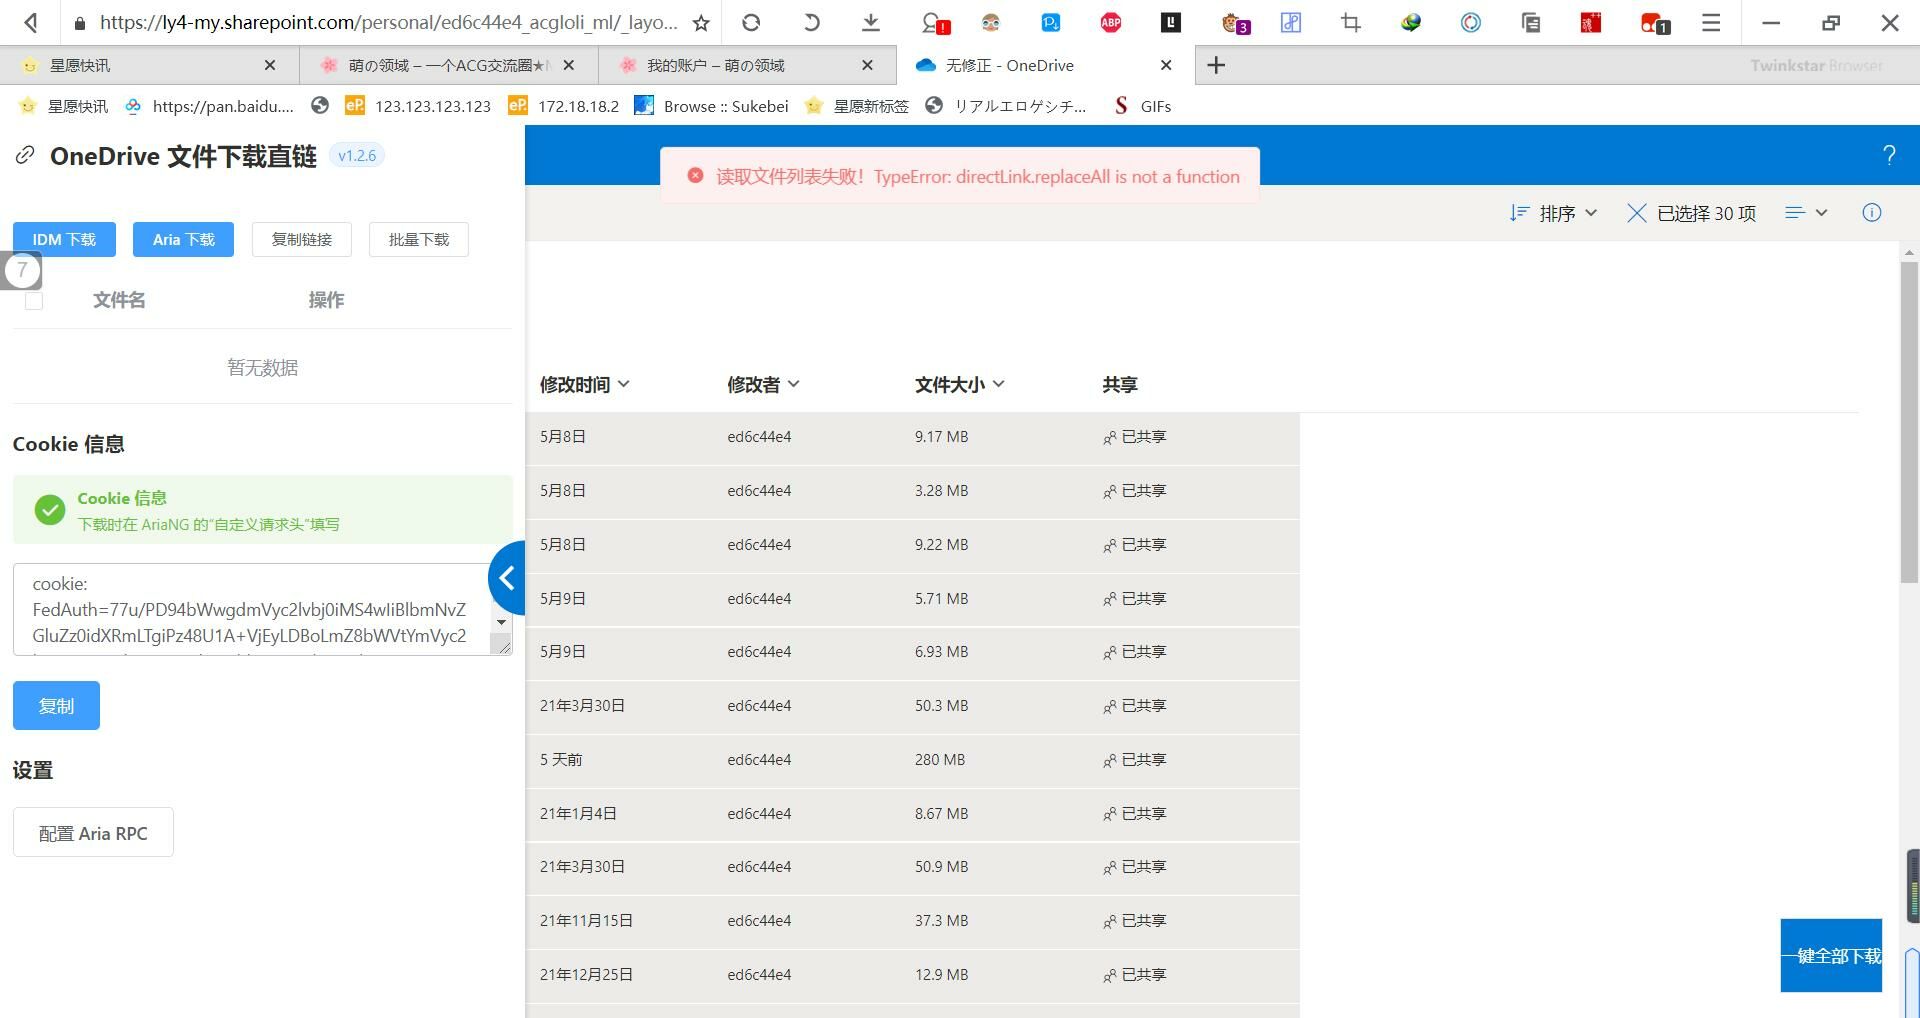
Task: Open the view options dropdown
Action: coord(1806,213)
